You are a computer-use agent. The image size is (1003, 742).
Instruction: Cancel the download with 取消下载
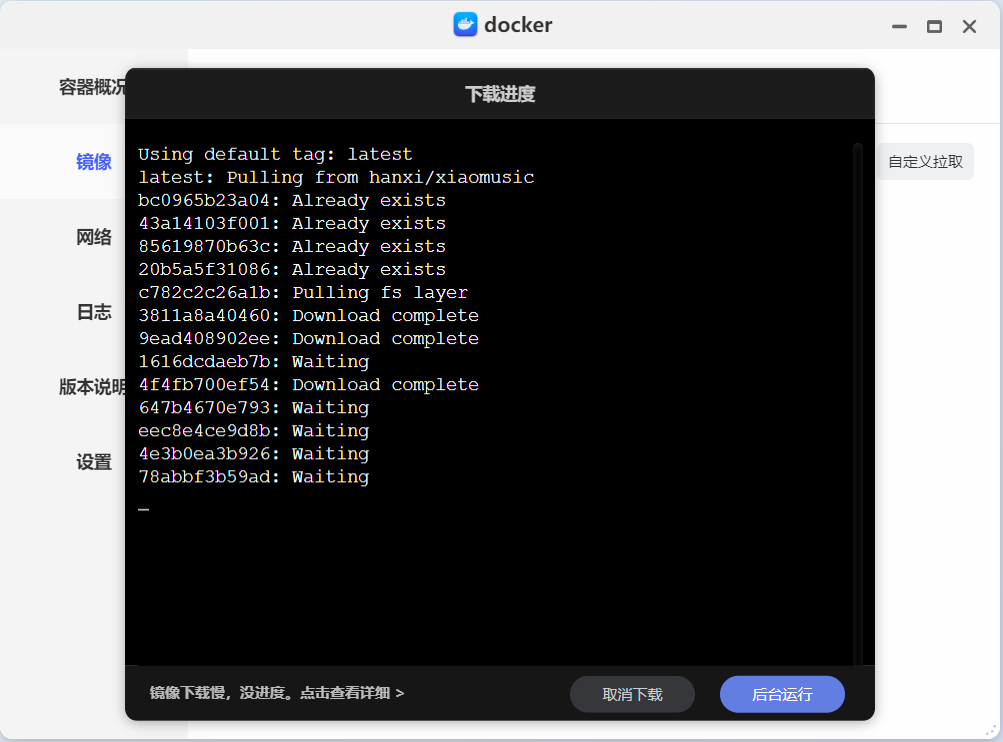click(632, 694)
